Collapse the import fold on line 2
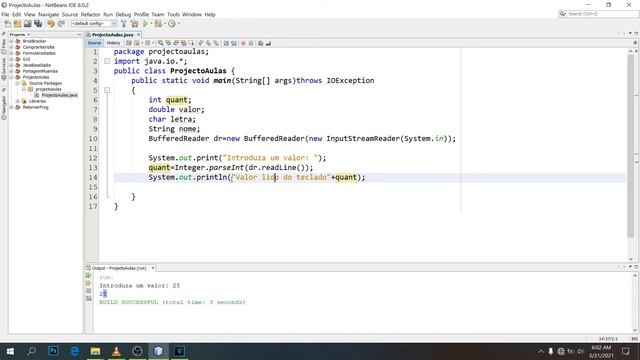 pos(107,61)
